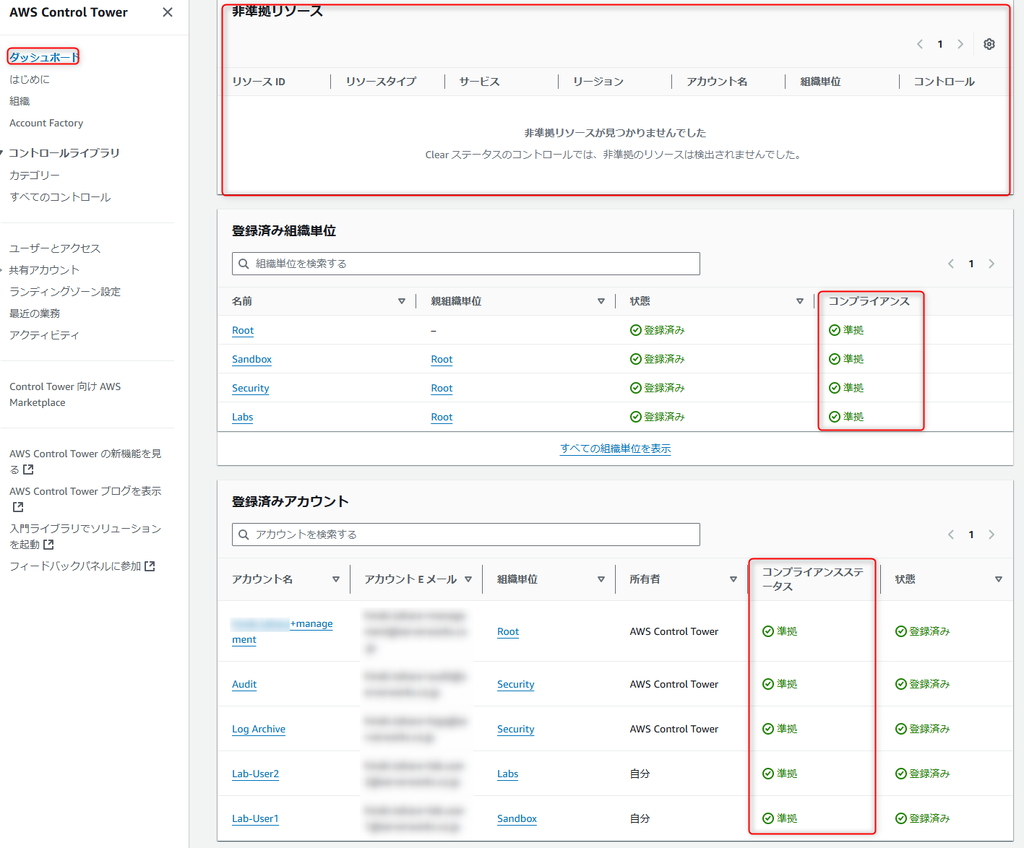Go to previous page in 登録済みアカウント

tap(951, 534)
